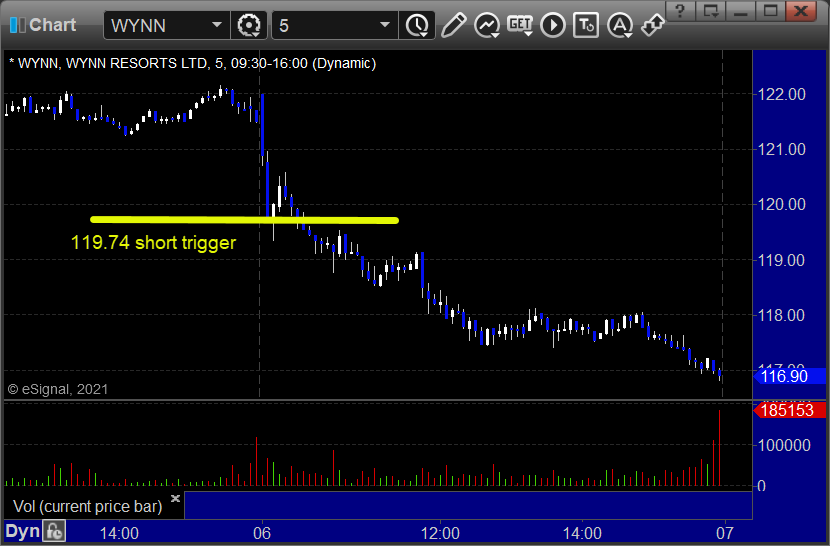Image resolution: width=830 pixels, height=546 pixels.
Task: Expand the WYNN symbol dropdown arrow
Action: click(216, 25)
